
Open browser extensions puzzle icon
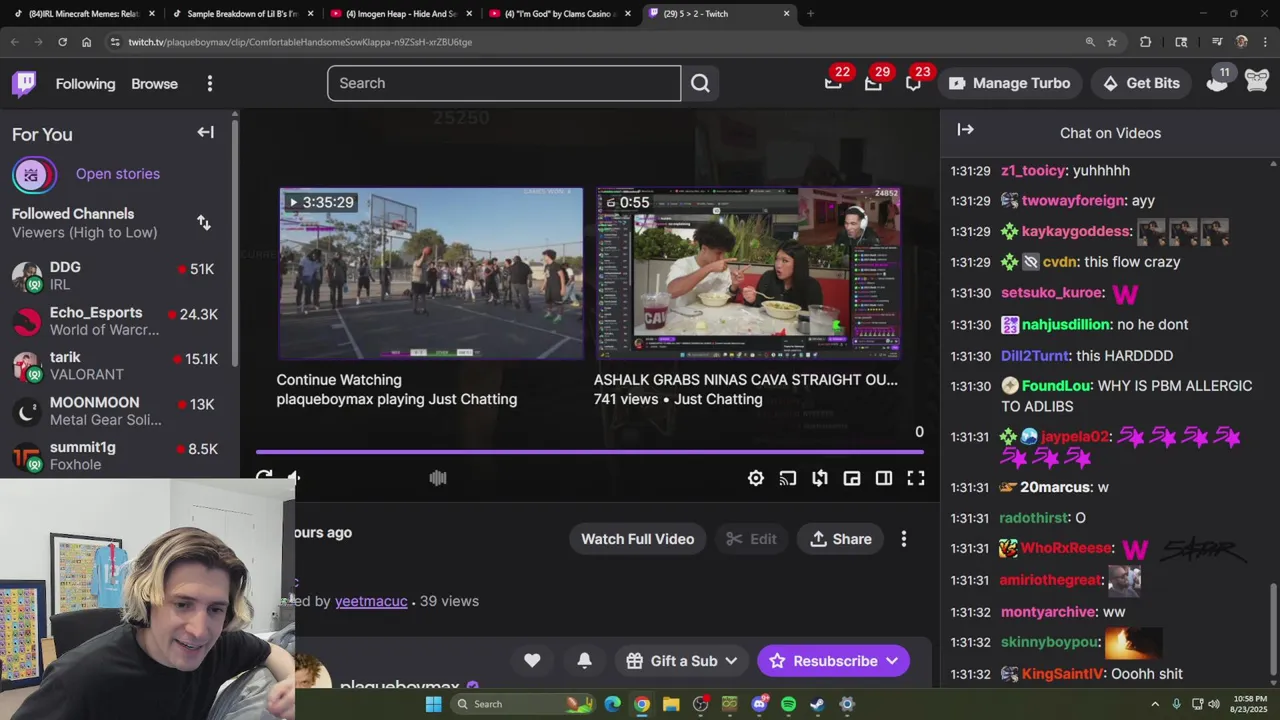(1146, 42)
